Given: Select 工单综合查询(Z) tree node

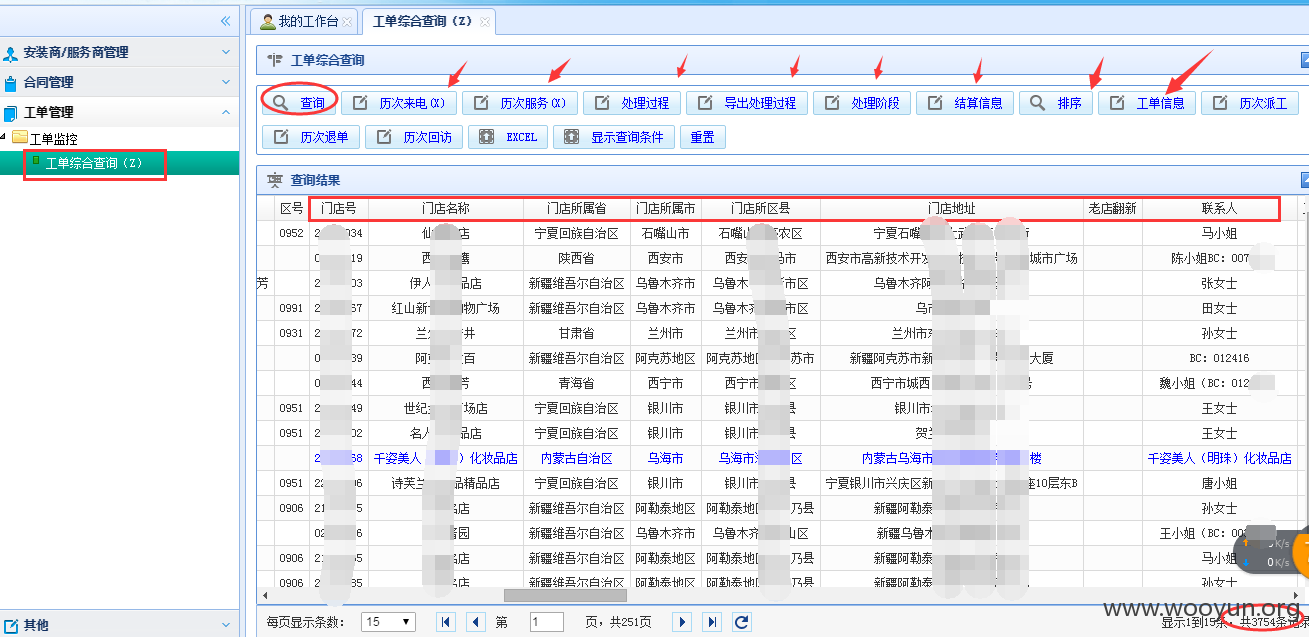Looking at the screenshot, I should [94, 163].
